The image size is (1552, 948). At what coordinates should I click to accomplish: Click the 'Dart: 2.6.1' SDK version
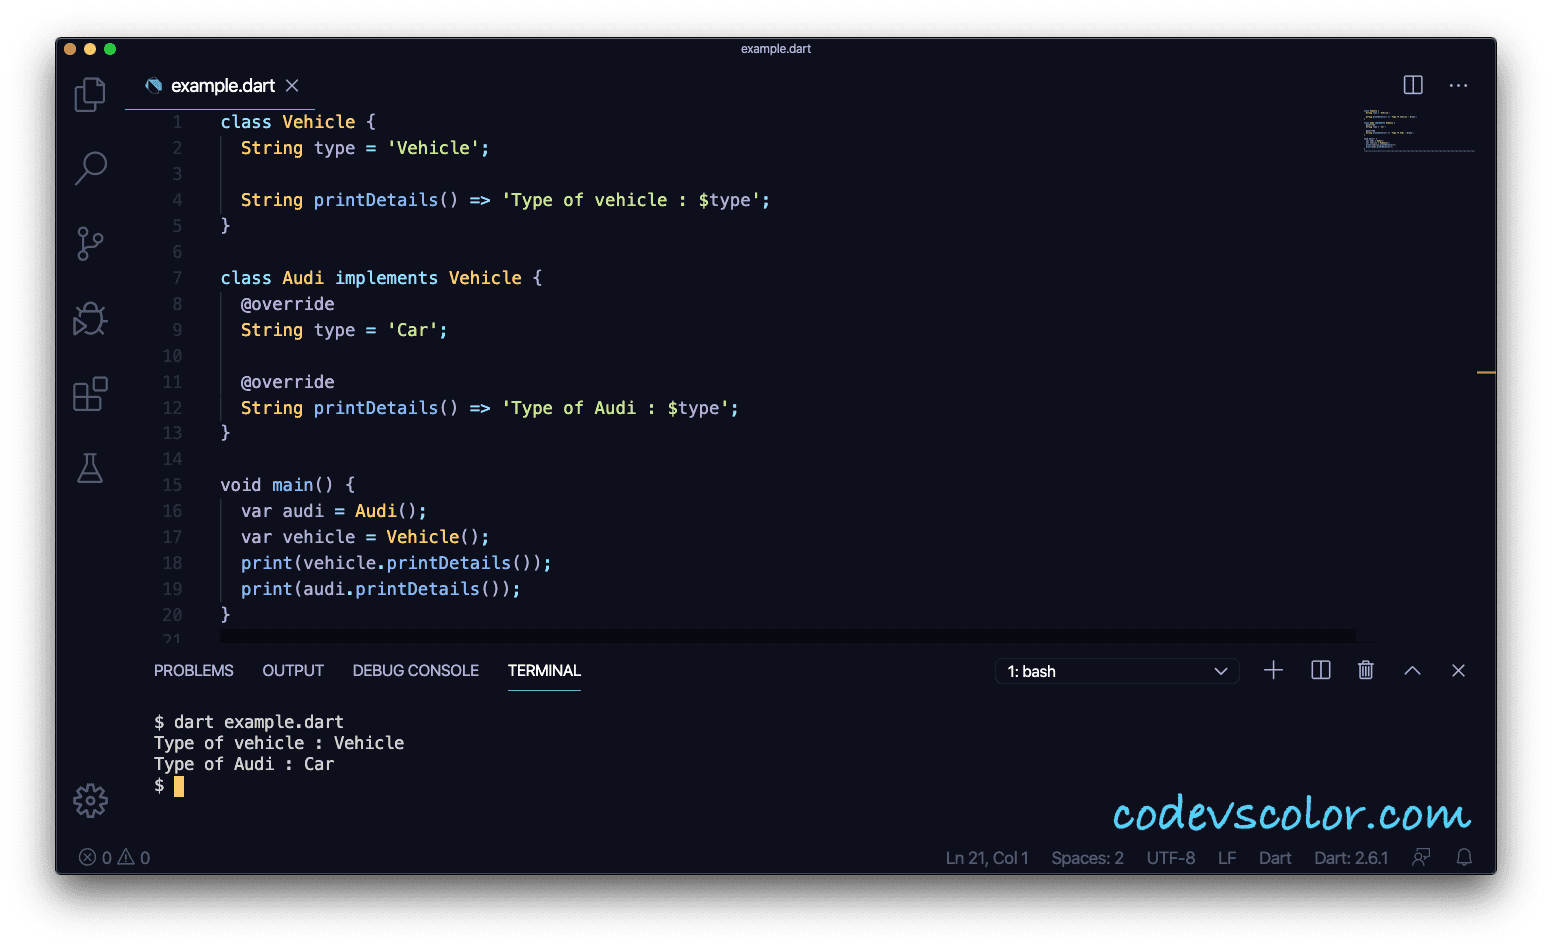pos(1351,858)
